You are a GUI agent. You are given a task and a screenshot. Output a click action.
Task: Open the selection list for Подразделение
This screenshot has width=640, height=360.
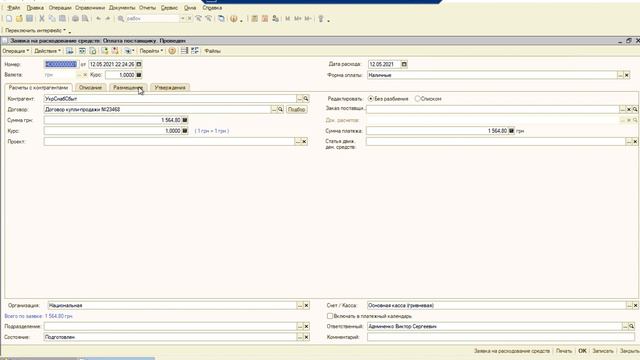pos(300,327)
